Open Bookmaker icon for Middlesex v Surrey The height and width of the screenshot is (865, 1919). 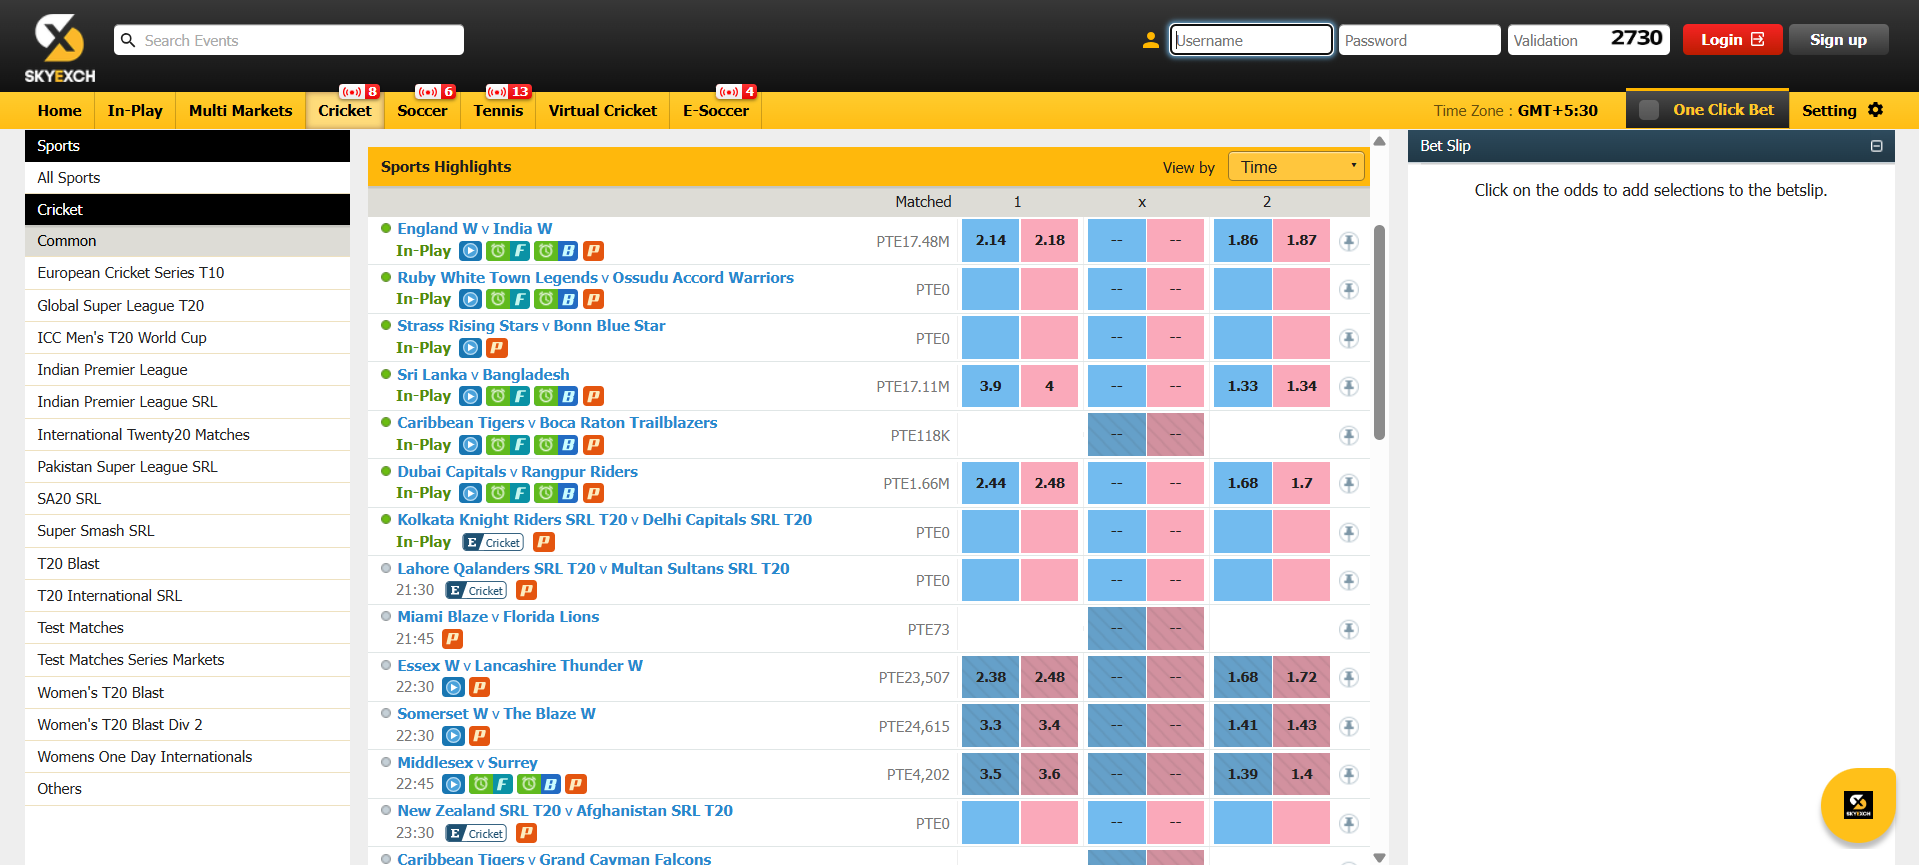click(x=539, y=784)
